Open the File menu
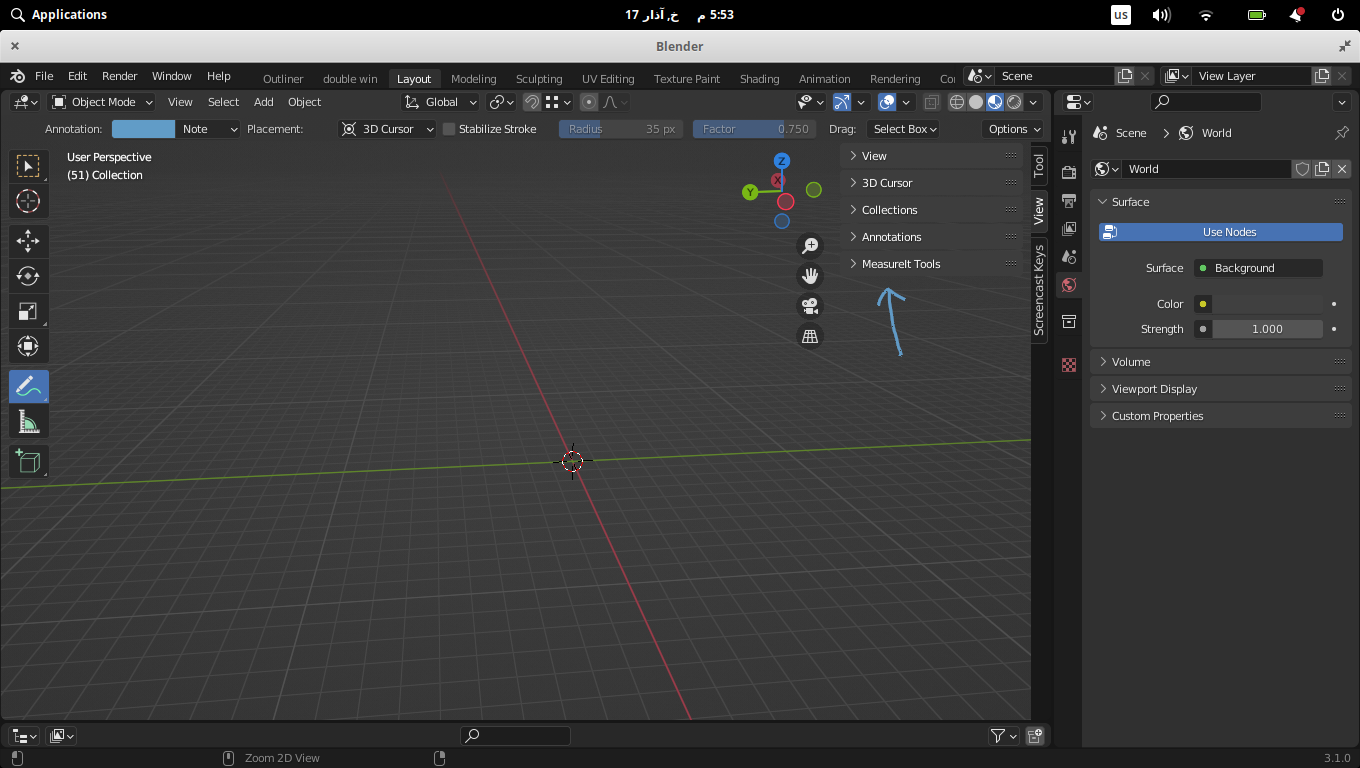Screen dimensions: 1360x768 44,76
